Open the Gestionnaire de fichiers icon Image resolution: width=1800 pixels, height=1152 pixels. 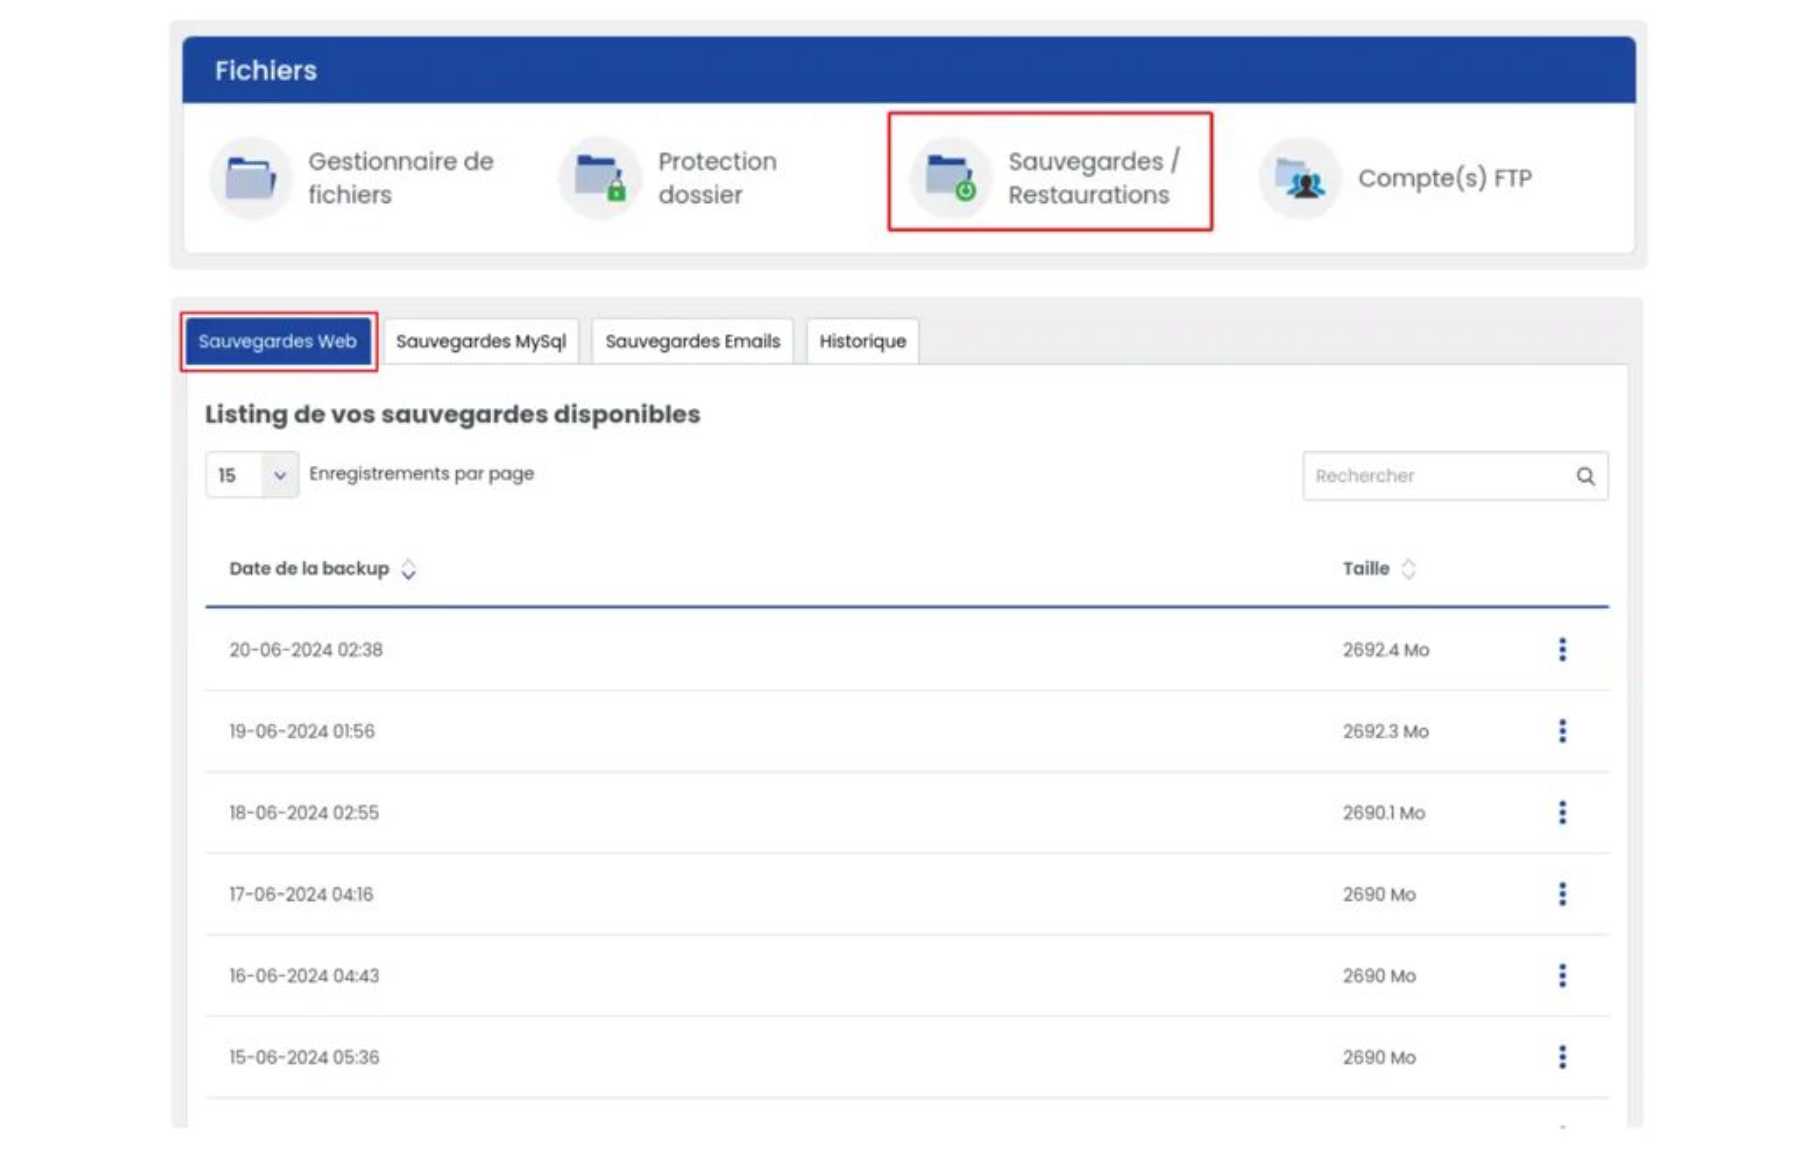[250, 178]
